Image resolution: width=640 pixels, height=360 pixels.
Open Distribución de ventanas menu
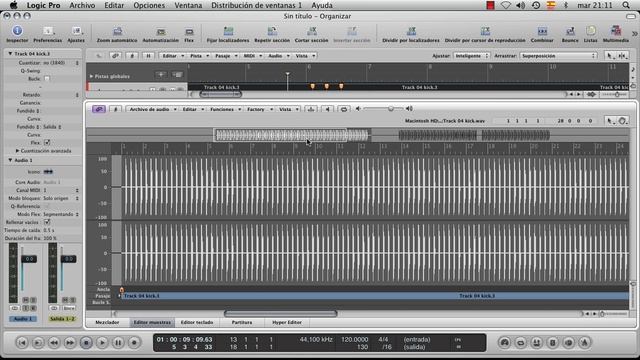(x=256, y=5)
